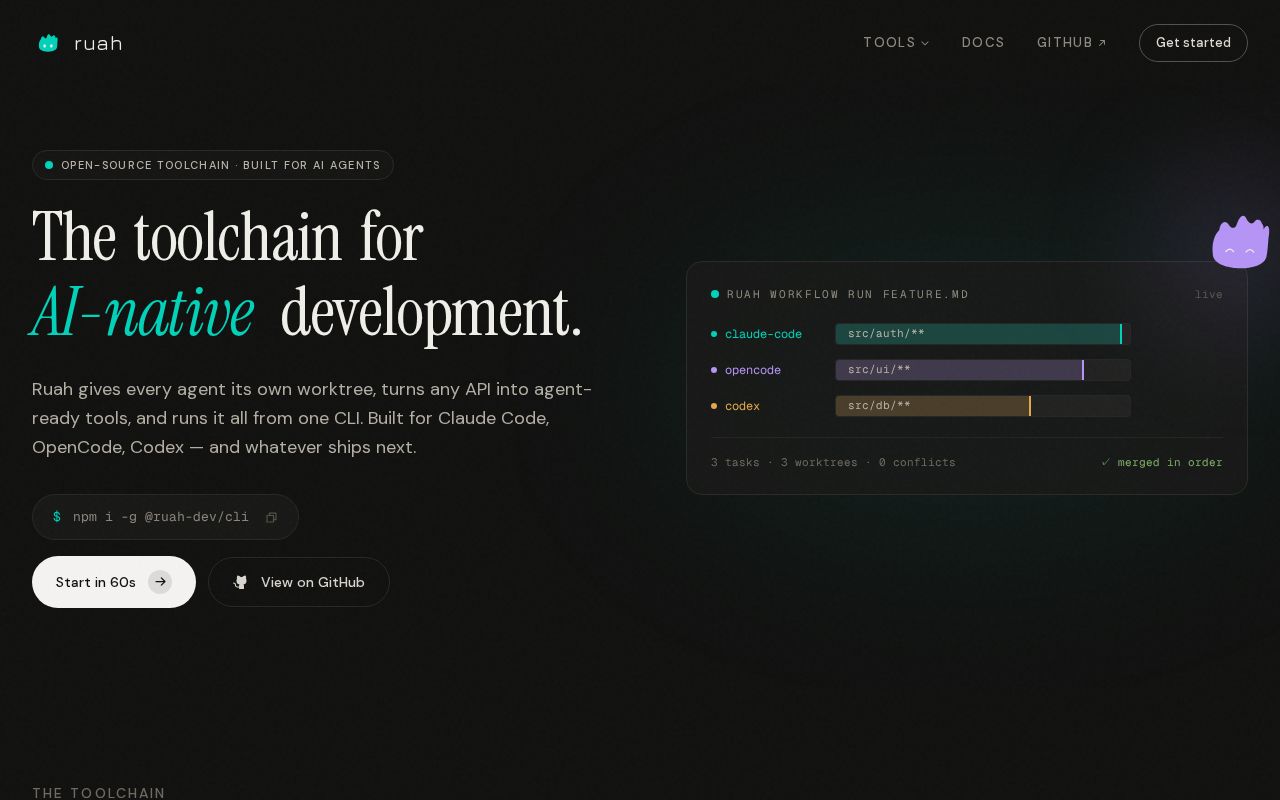The image size is (1280, 800).
Task: Click the teal ruah mascot logo icon
Action: coord(48,43)
